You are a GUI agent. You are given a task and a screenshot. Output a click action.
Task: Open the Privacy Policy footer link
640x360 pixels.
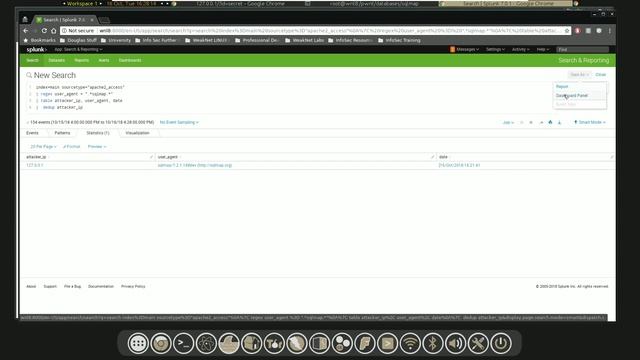pos(133,287)
